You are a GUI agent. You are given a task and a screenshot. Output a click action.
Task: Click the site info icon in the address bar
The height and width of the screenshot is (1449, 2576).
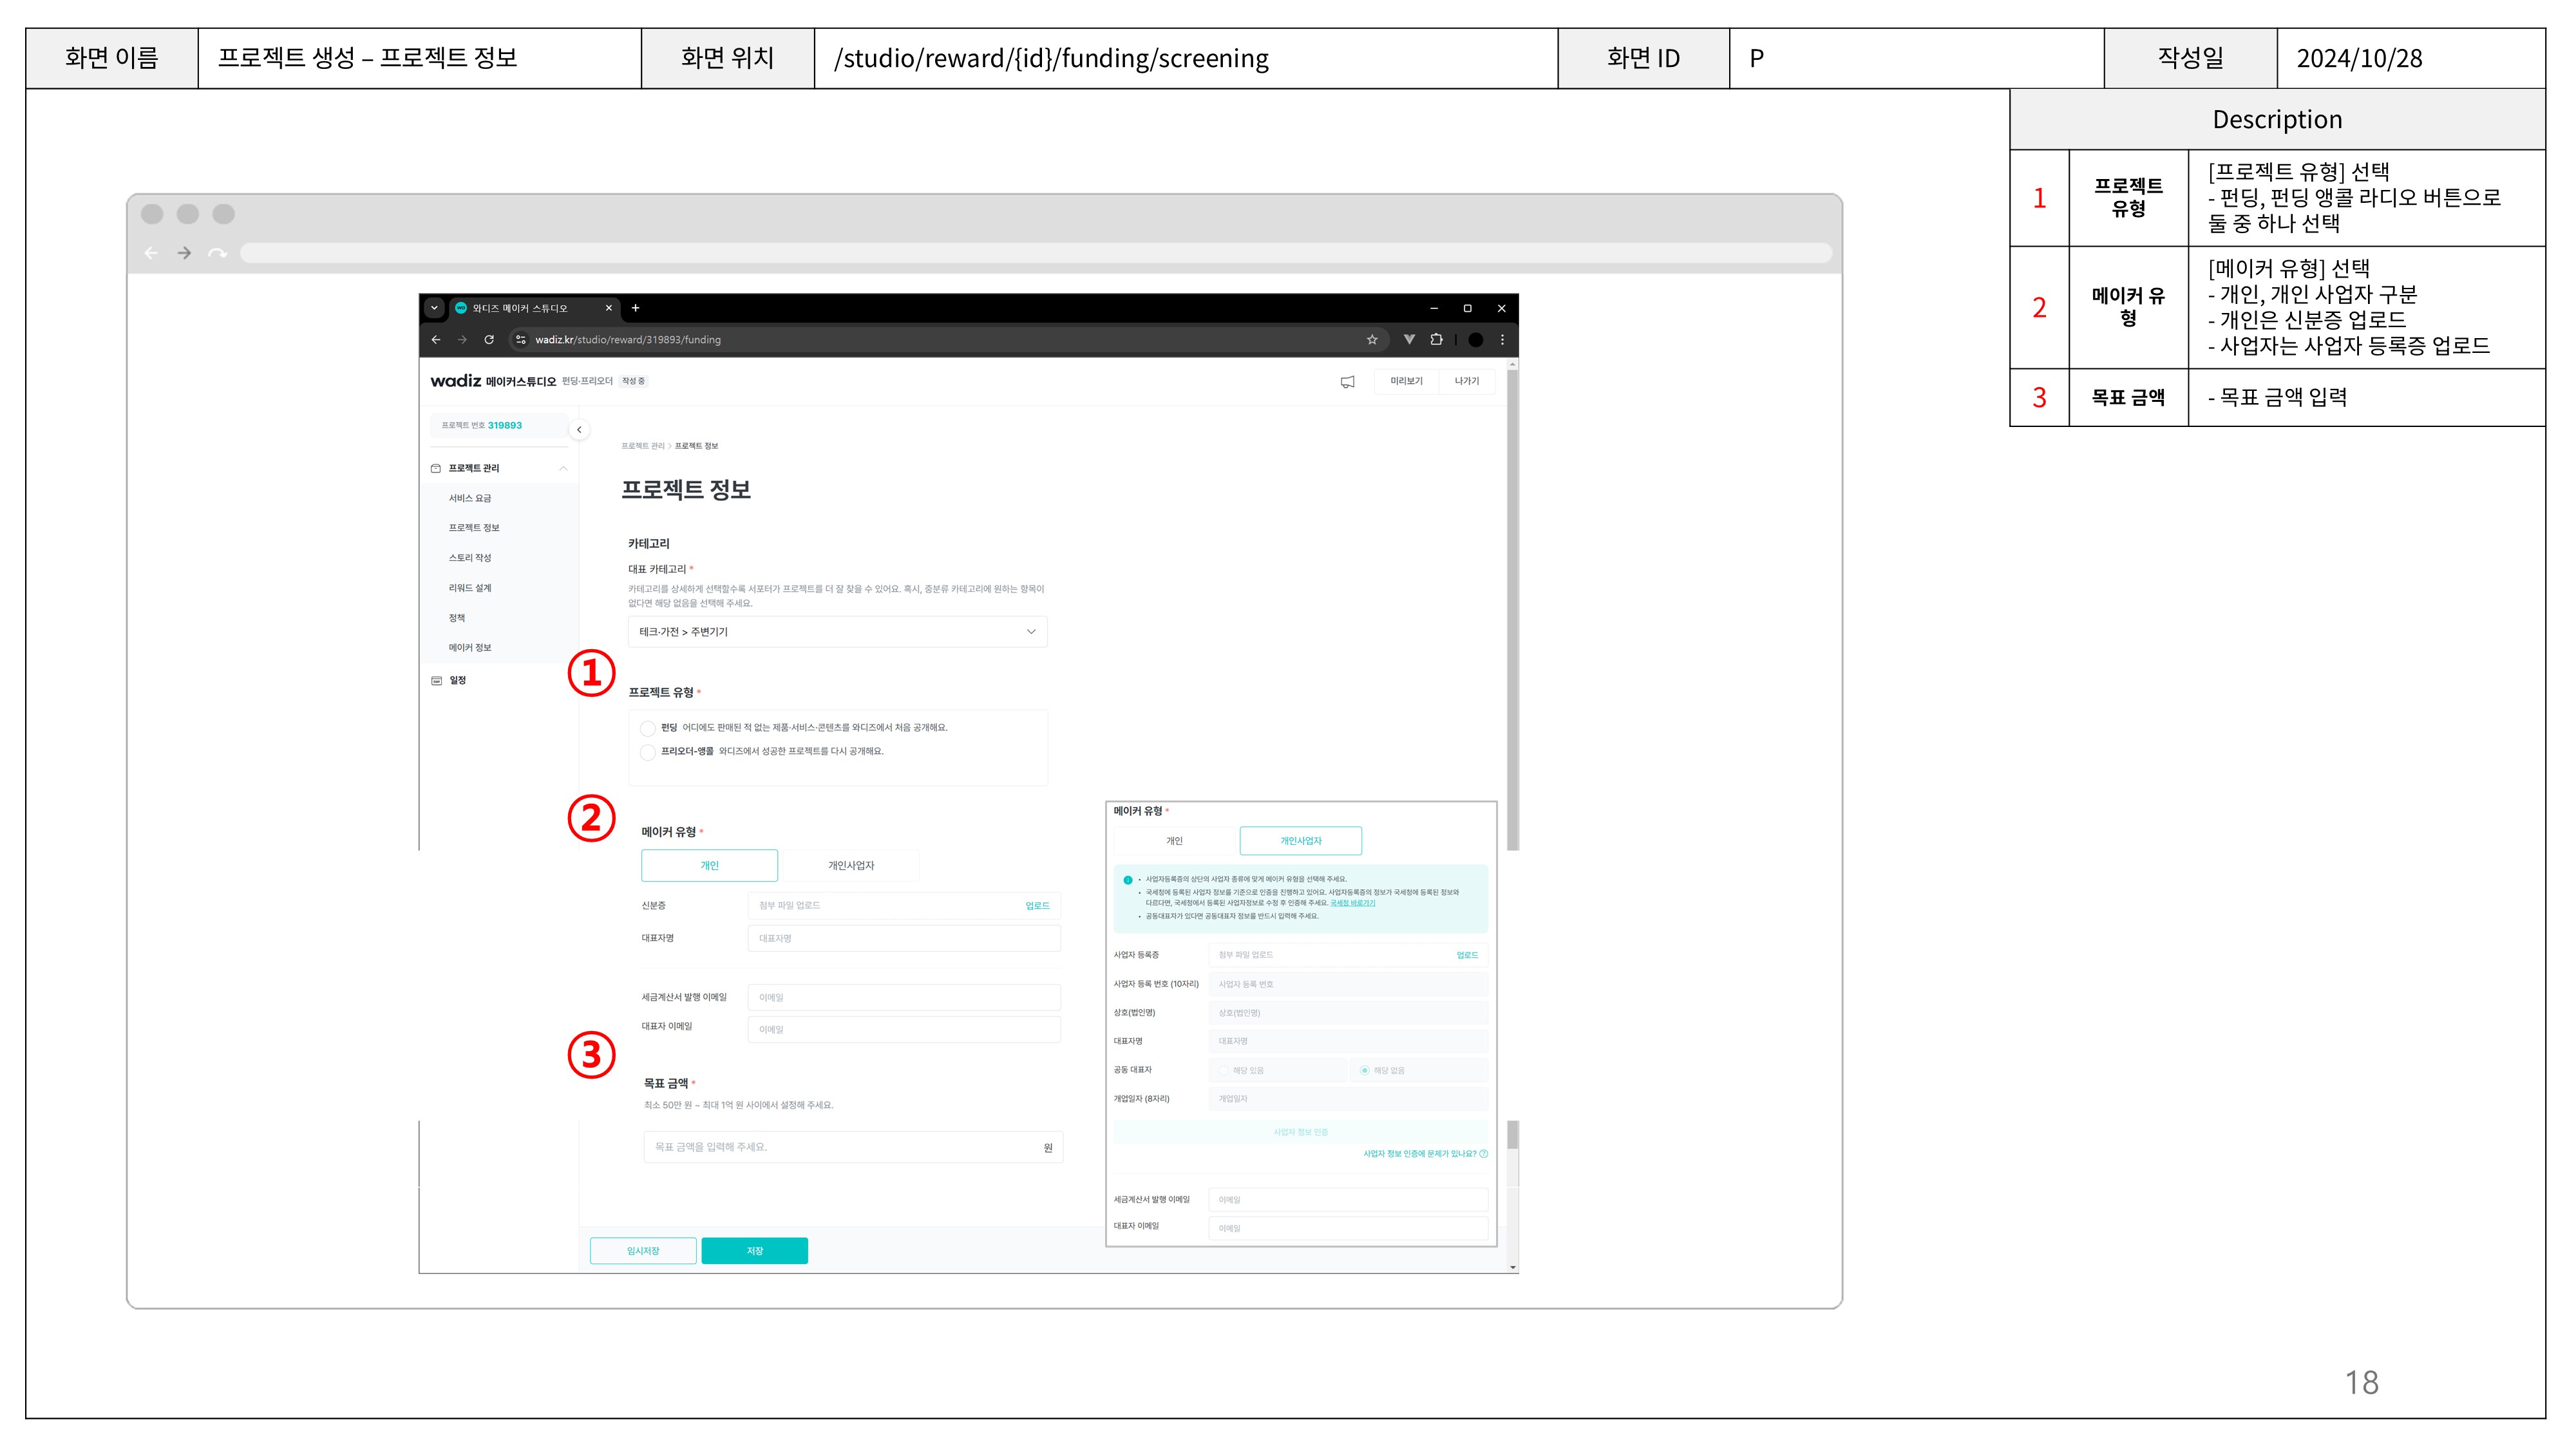521,340
